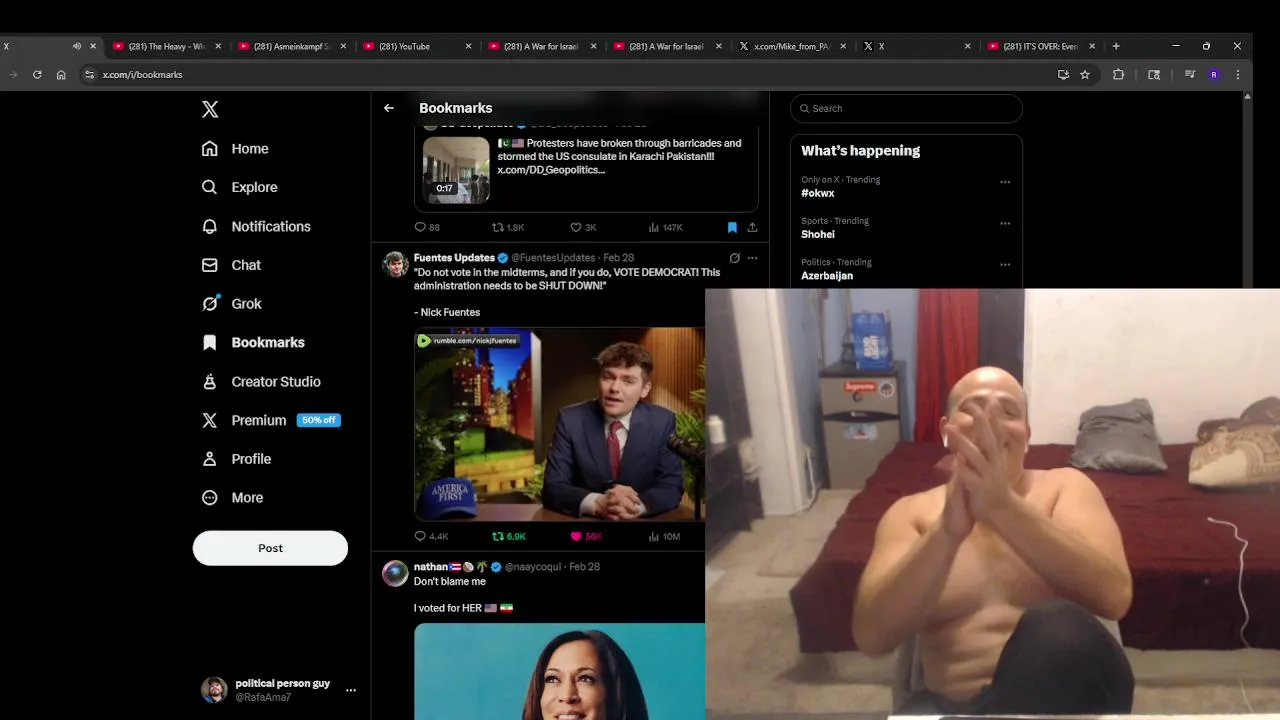Viewport: 1280px width, 720px height.
Task: Open the Shohei trending topic
Action: [x=818, y=234]
